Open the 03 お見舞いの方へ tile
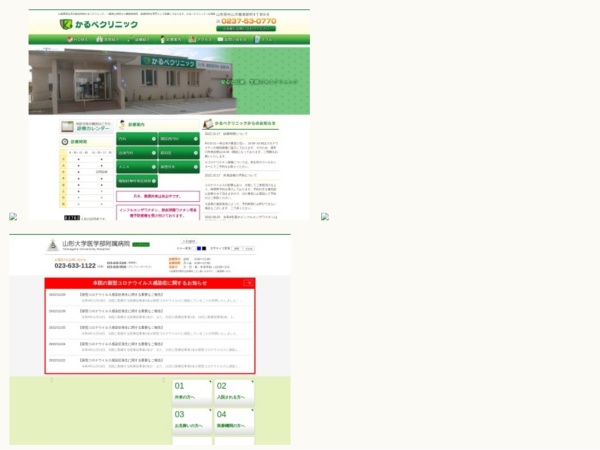This screenshot has width=600, height=450. click(x=192, y=421)
